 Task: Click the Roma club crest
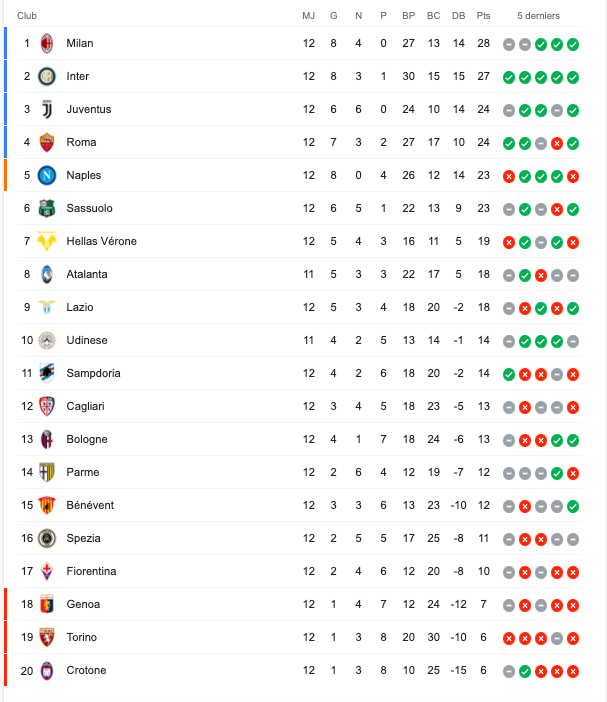click(47, 142)
